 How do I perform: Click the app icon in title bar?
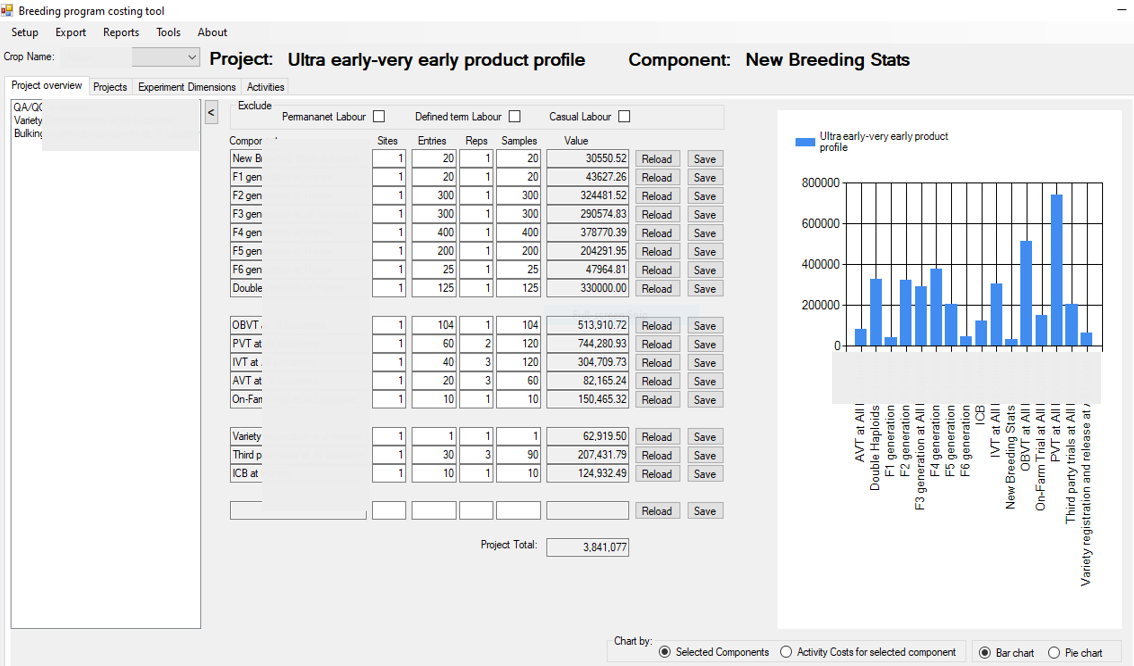tap(7, 11)
